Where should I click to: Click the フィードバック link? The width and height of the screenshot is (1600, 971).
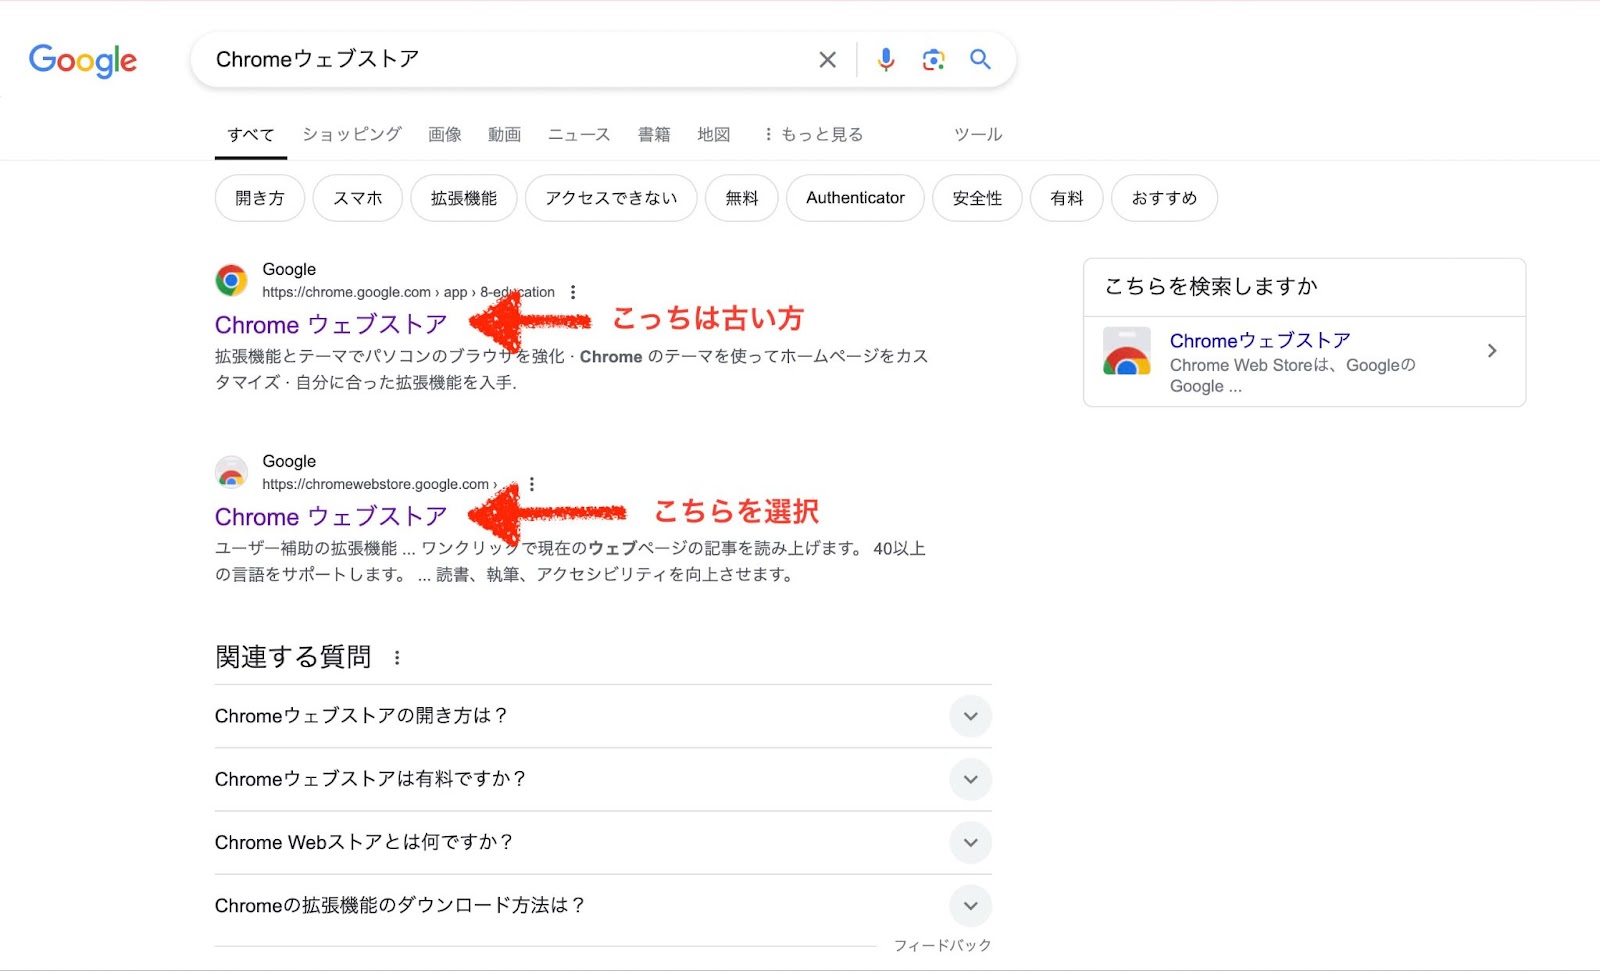click(942, 945)
